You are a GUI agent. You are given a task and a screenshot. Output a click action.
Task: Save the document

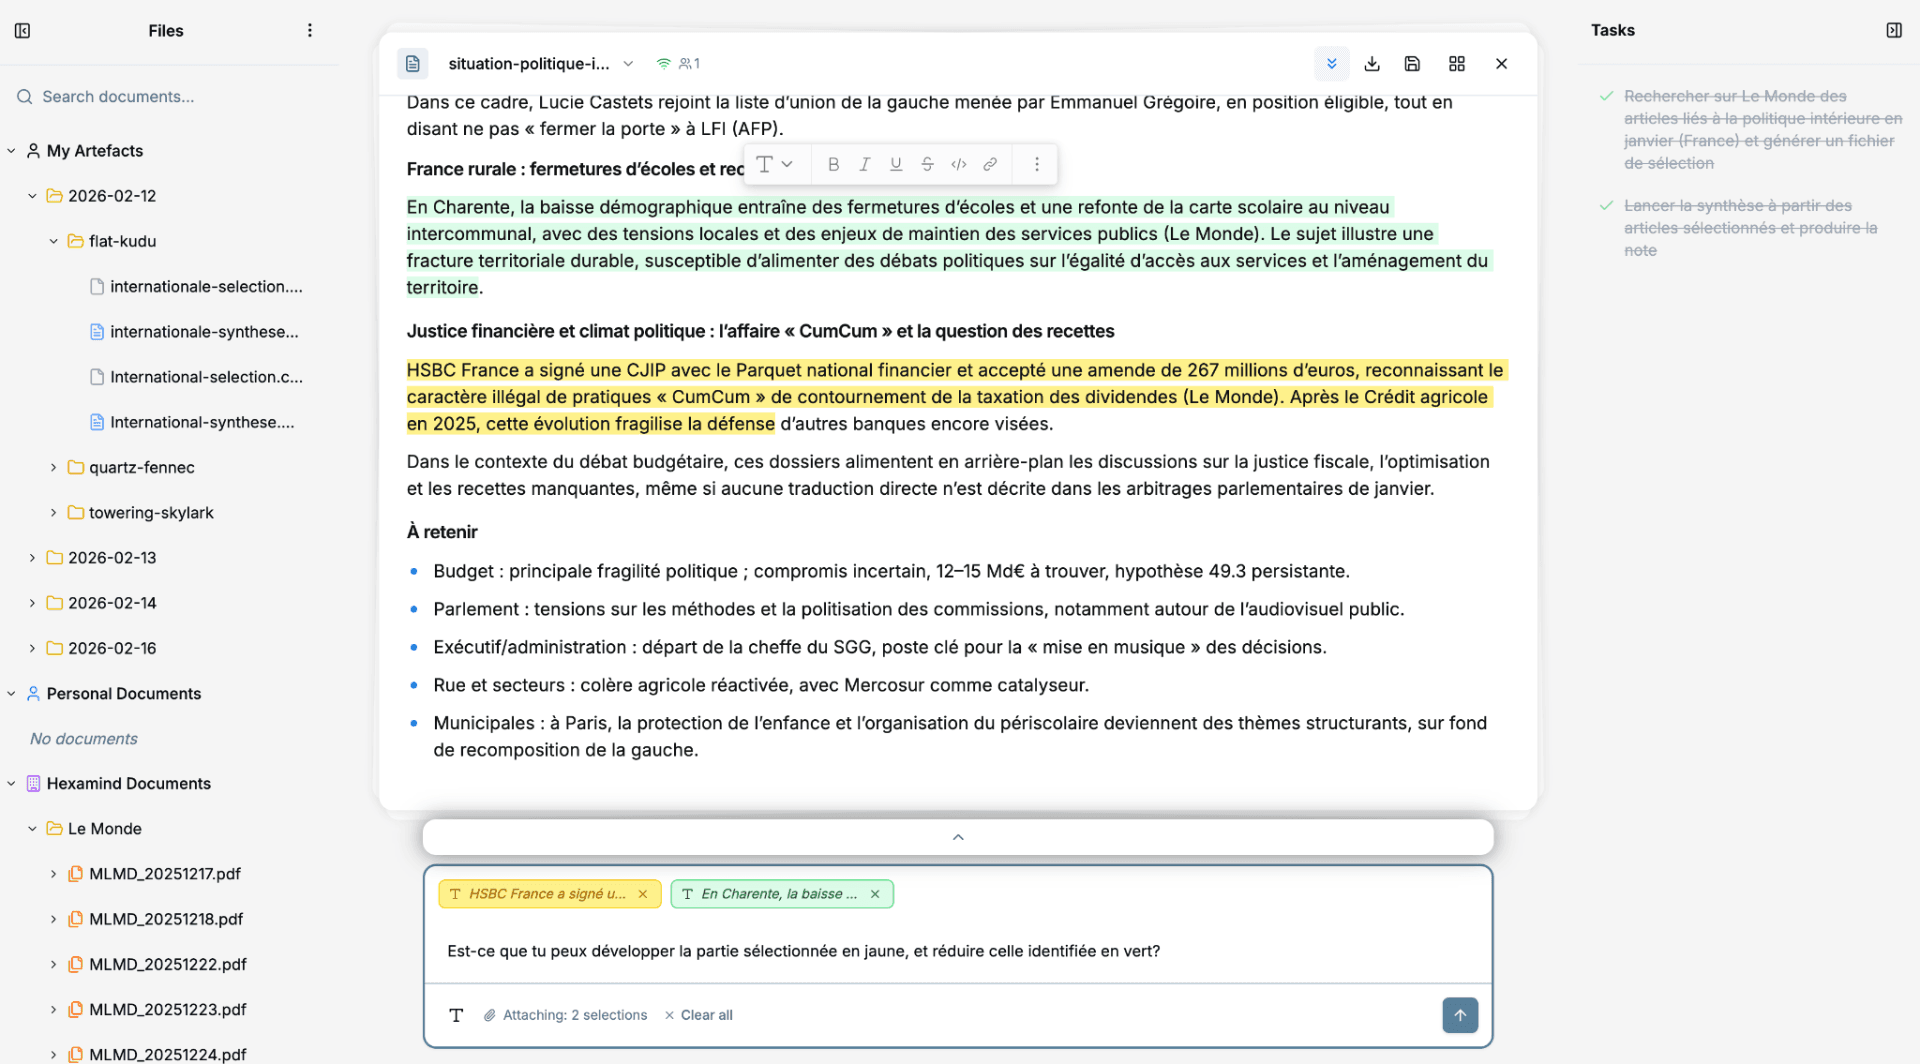(1412, 64)
